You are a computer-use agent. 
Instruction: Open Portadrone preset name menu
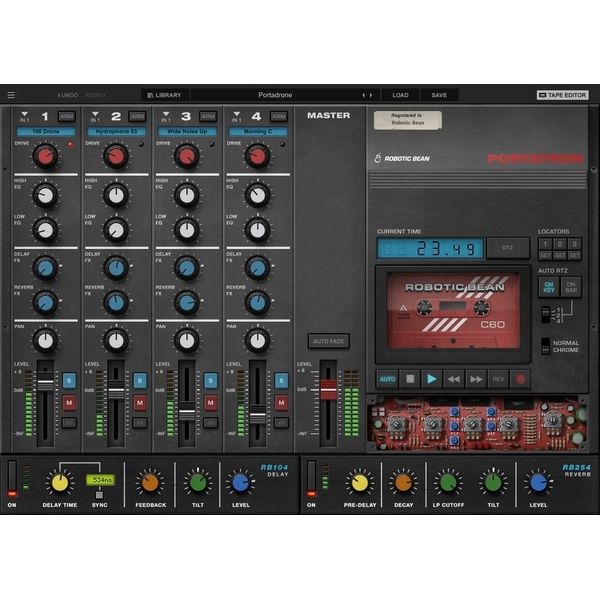click(x=275, y=95)
